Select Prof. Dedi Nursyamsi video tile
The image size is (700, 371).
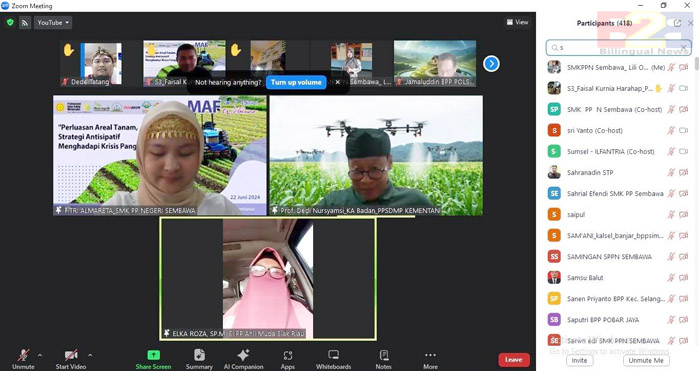click(376, 155)
